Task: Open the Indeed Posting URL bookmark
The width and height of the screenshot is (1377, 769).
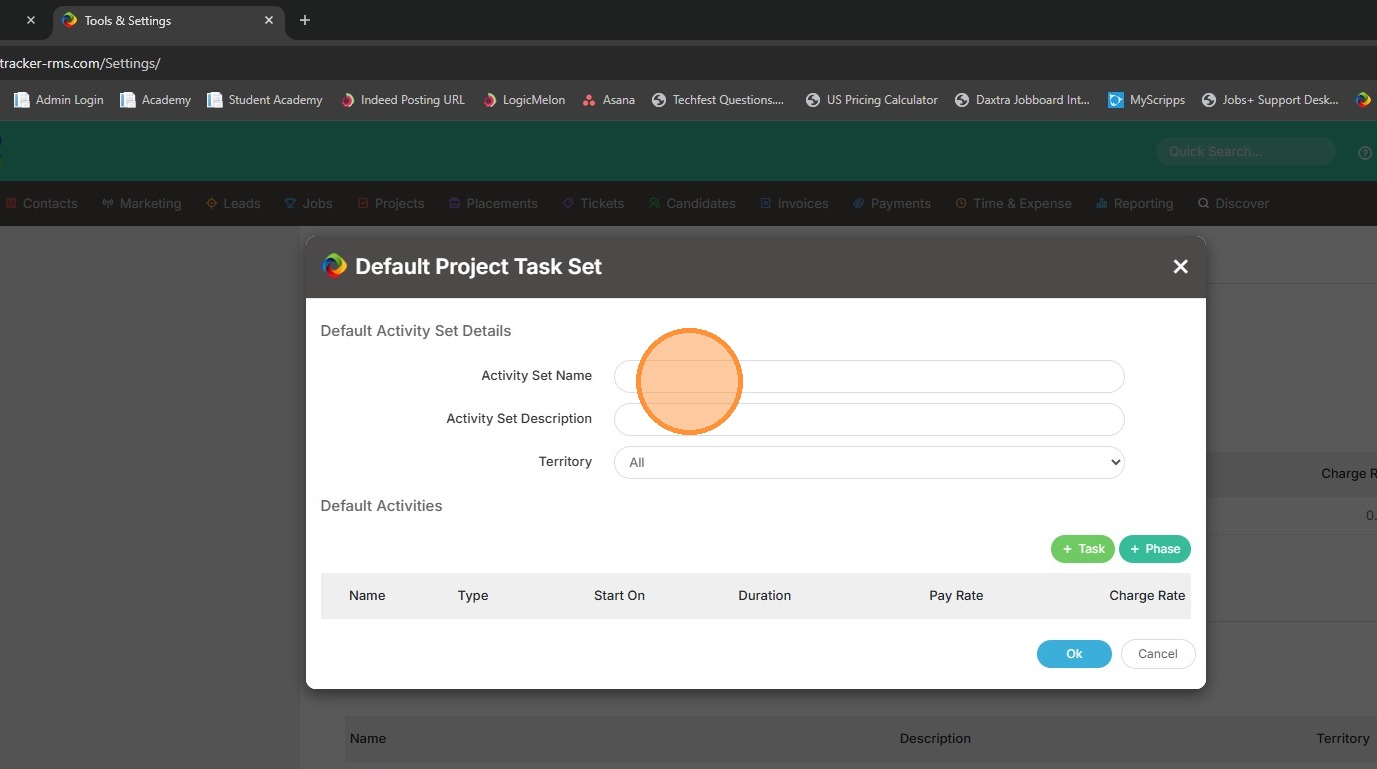Action: 403,100
